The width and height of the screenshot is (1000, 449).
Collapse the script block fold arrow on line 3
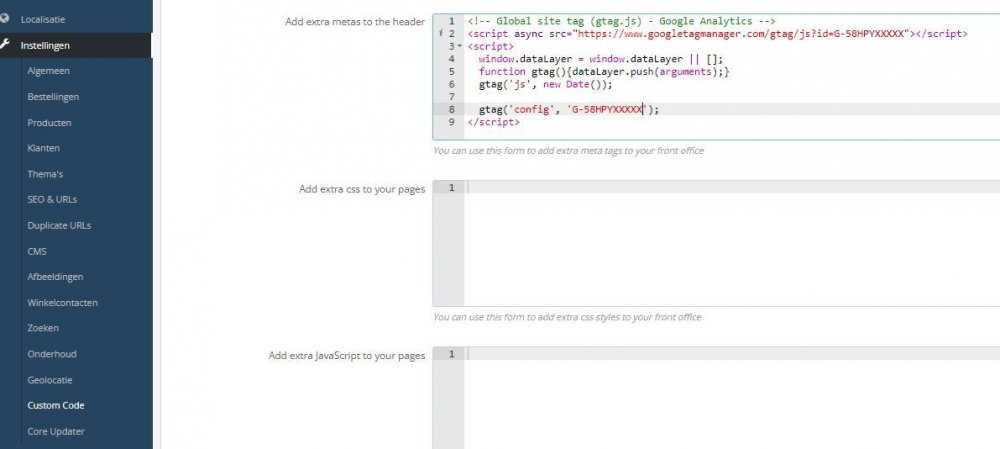[459, 47]
